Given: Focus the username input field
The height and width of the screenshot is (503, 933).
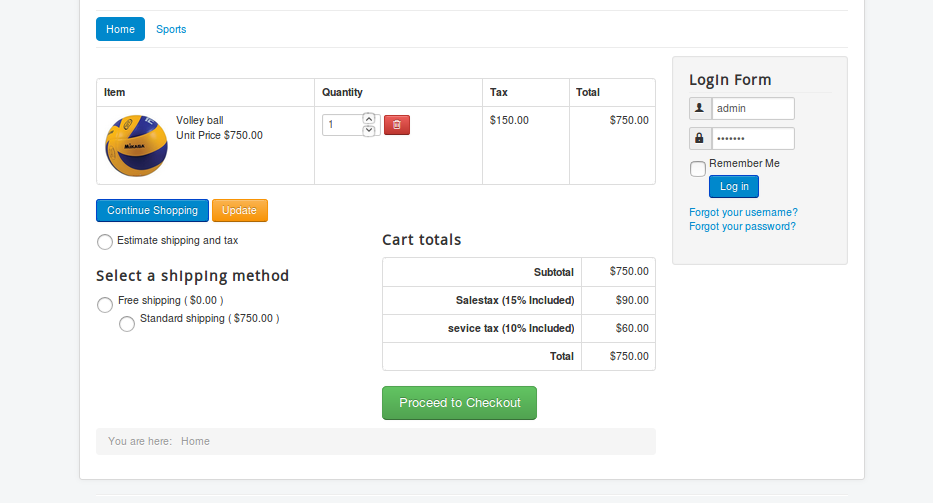Looking at the screenshot, I should pyautogui.click(x=752, y=108).
